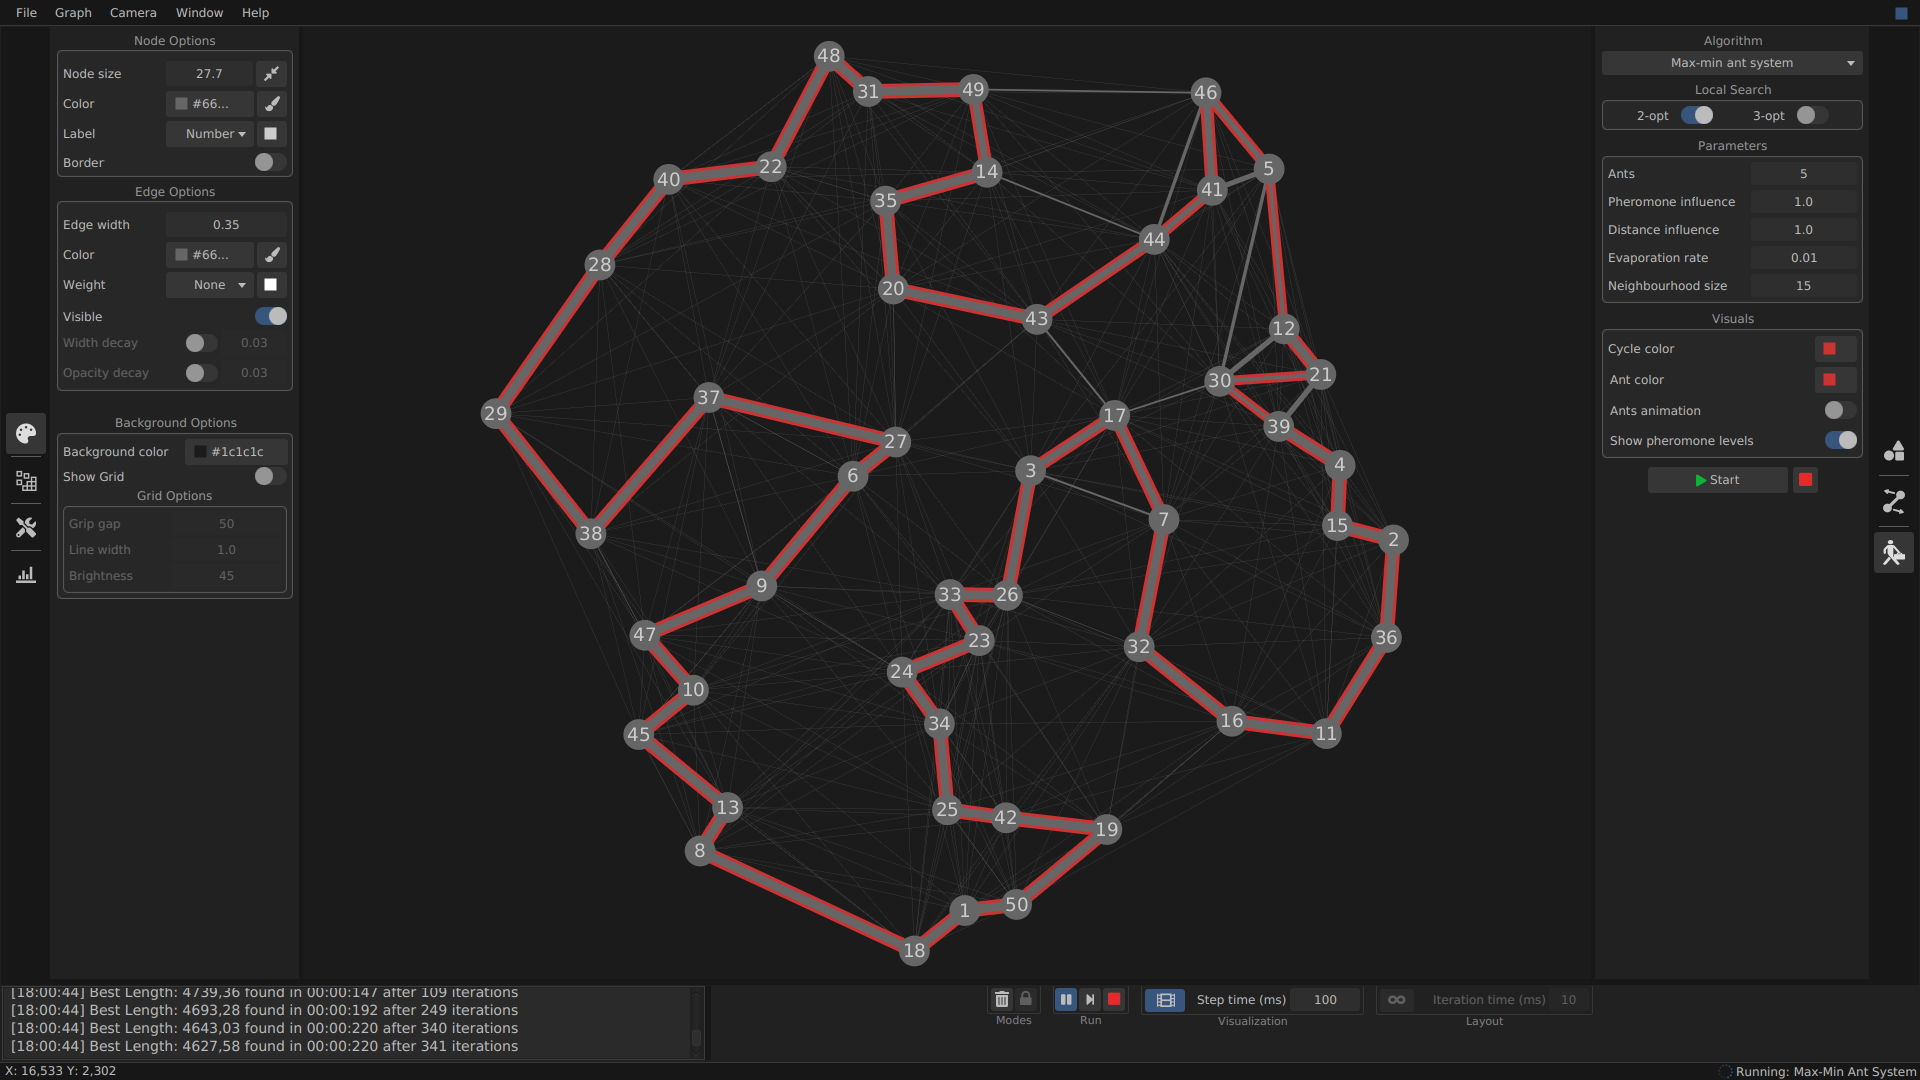Disable Show pheromone levels toggle

[x=1840, y=441]
